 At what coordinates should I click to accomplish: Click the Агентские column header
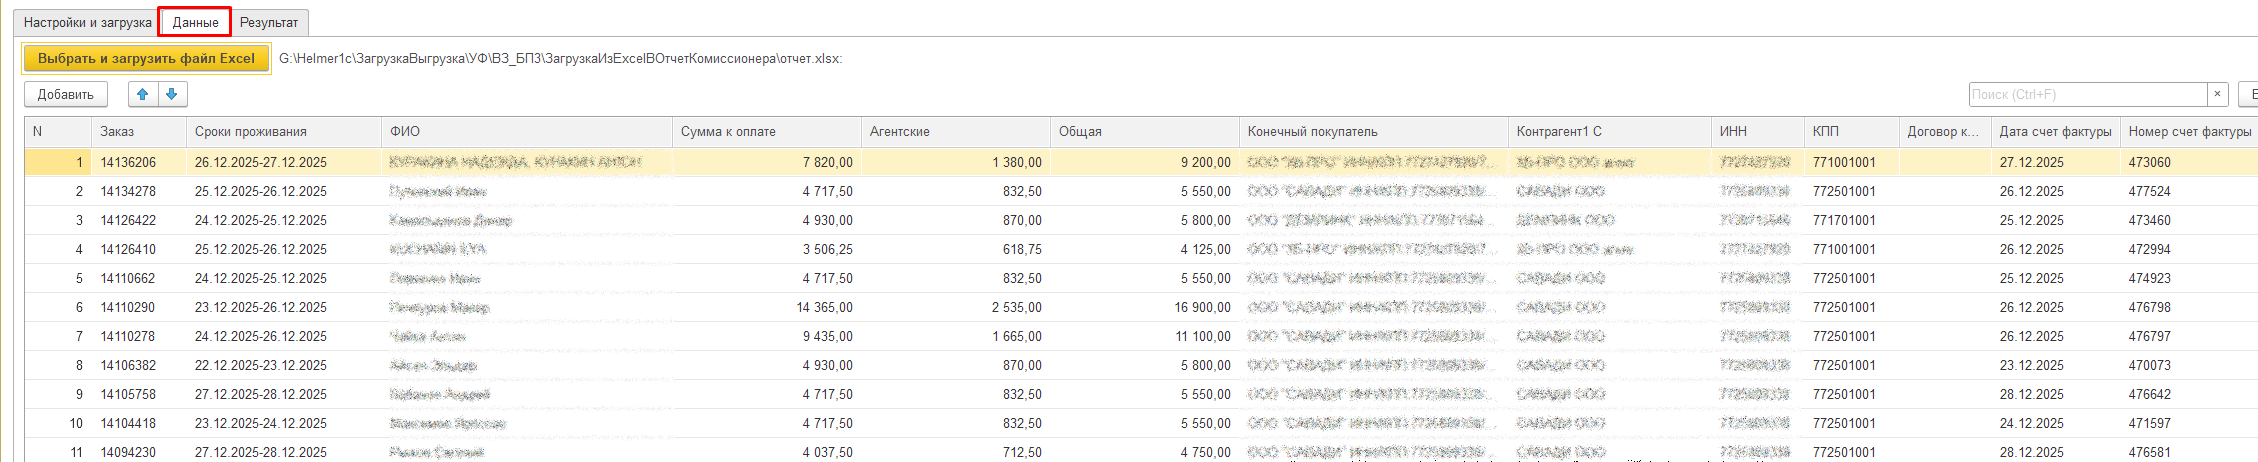pos(954,131)
